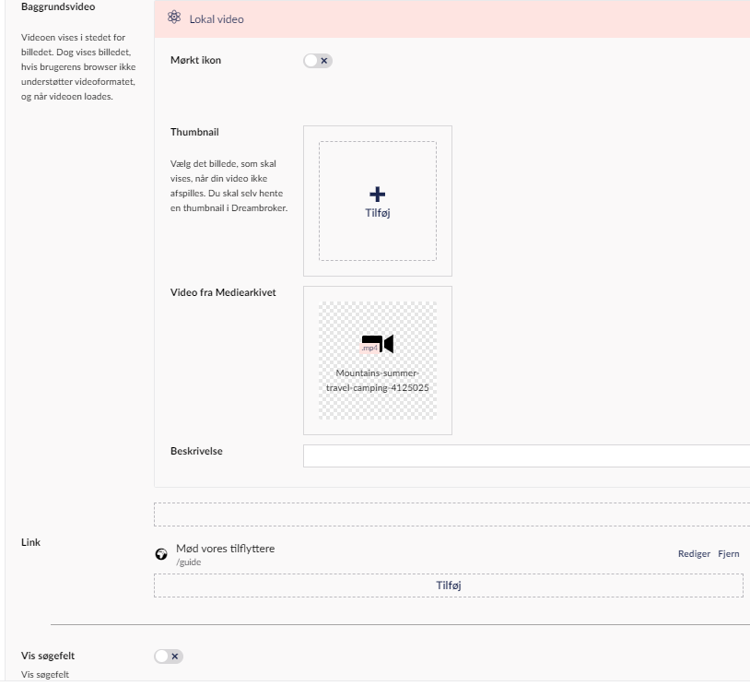Enable the Mørkt ikon toggle
The image size is (750, 686).
(317, 61)
